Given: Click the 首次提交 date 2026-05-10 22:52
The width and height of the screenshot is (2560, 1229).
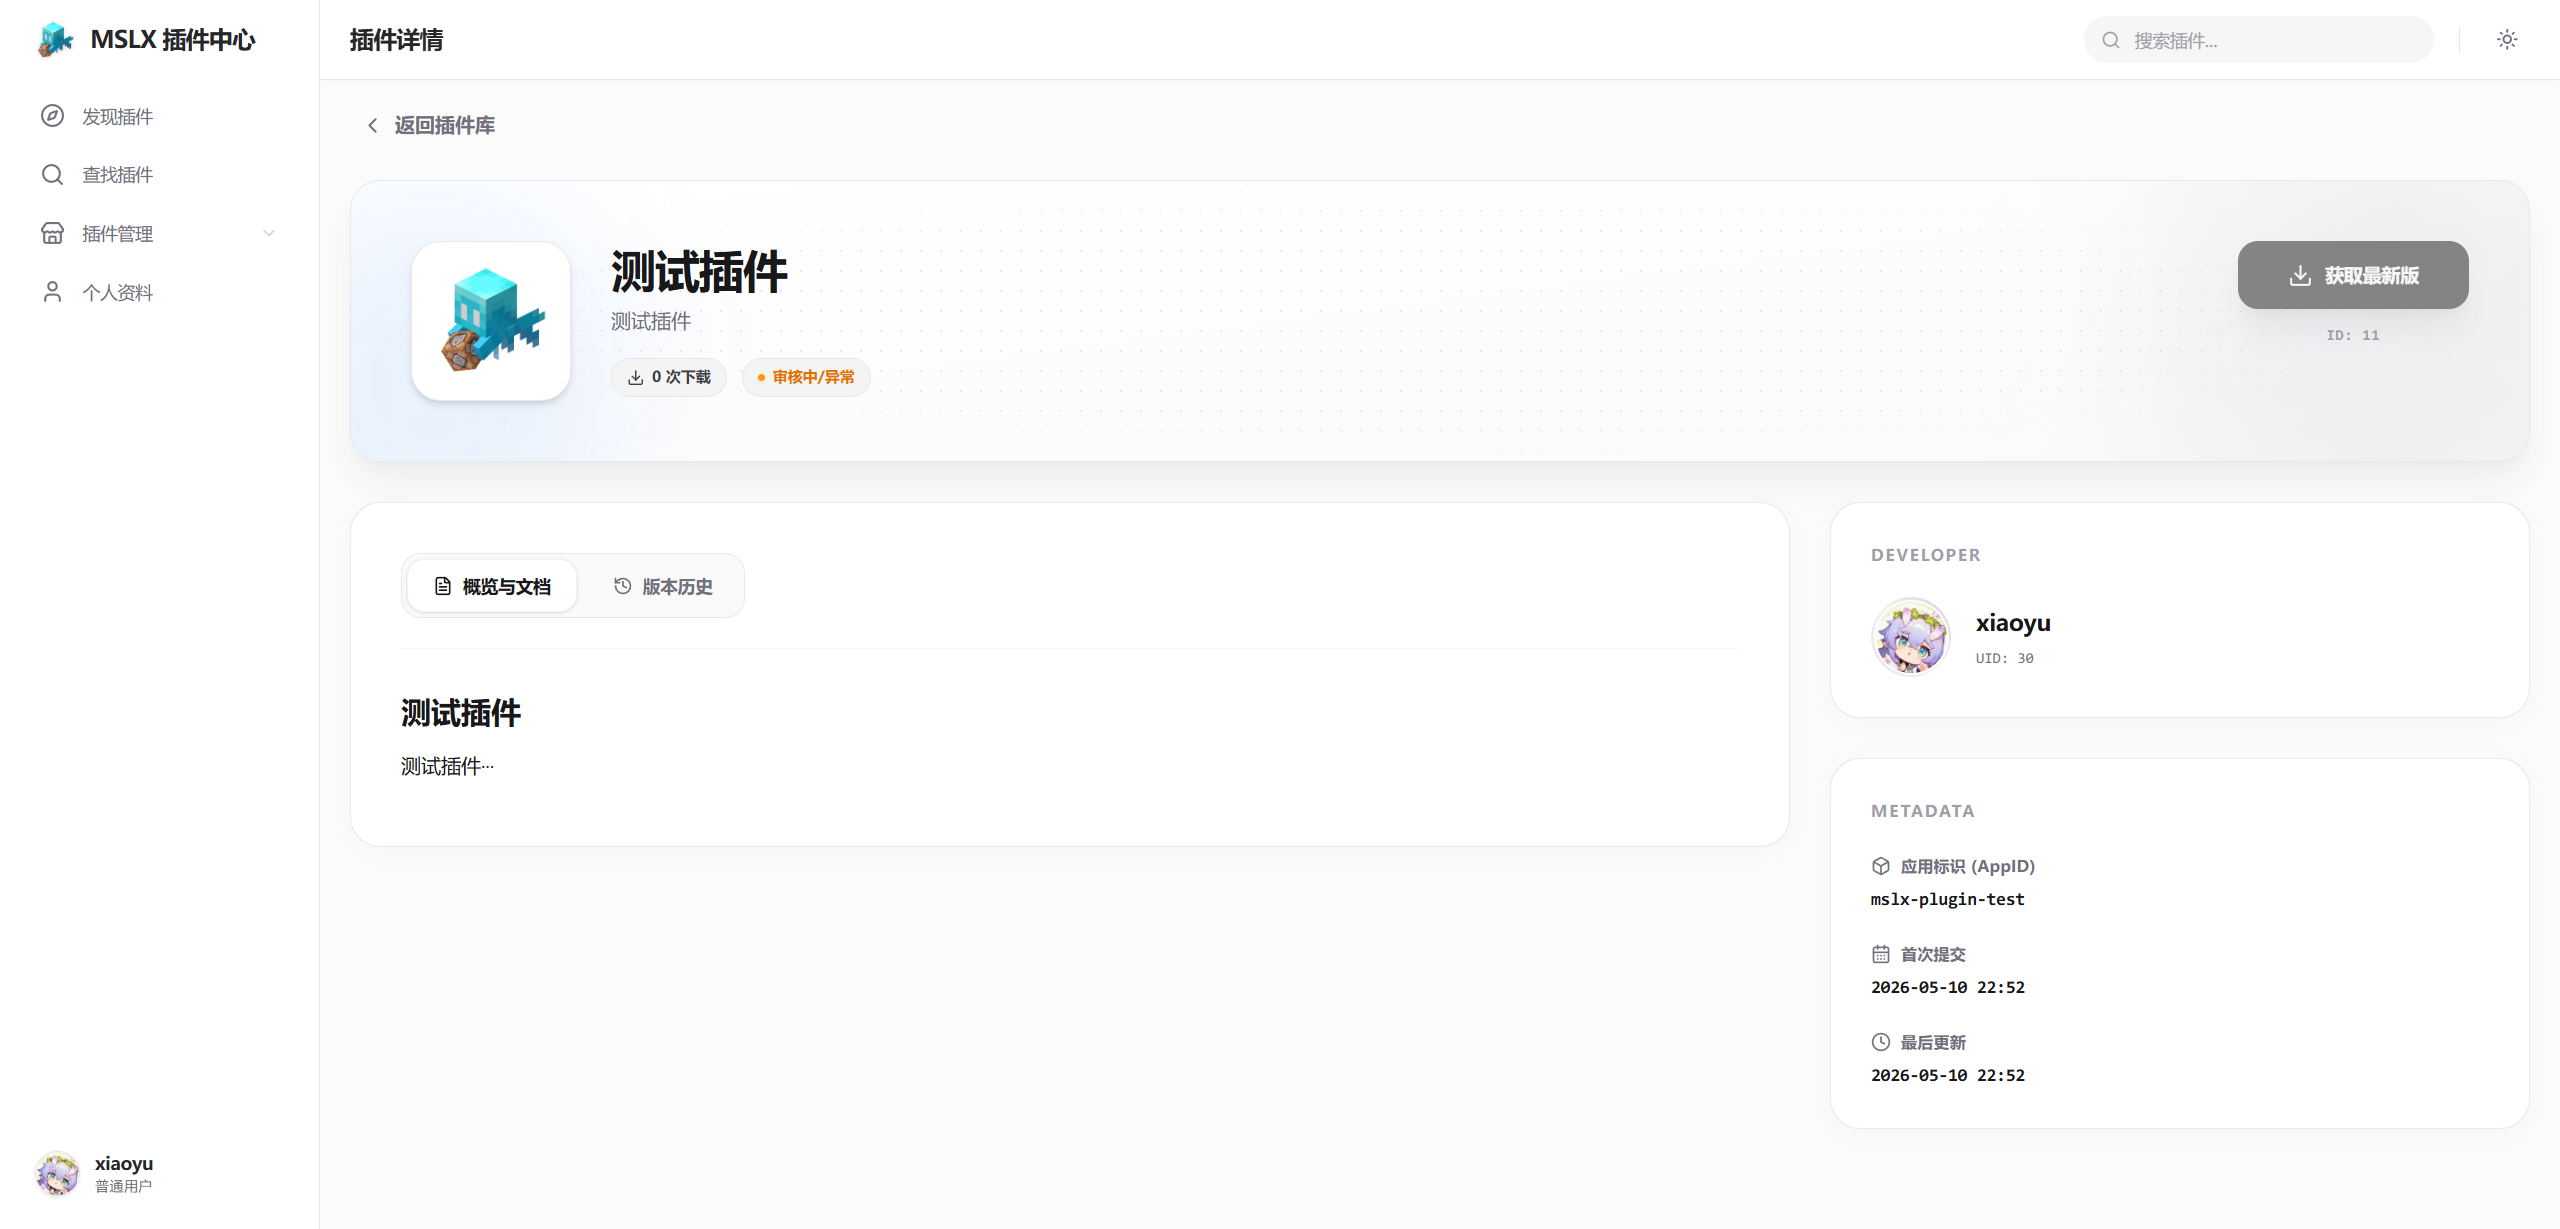Looking at the screenshot, I should pos(1948,987).
